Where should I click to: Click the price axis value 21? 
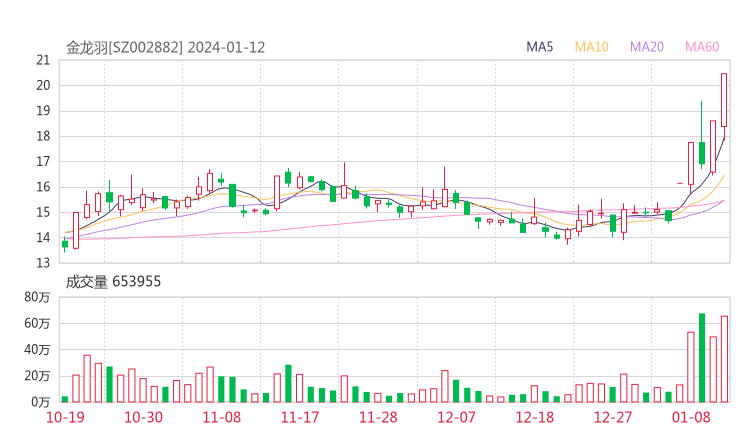(x=43, y=60)
